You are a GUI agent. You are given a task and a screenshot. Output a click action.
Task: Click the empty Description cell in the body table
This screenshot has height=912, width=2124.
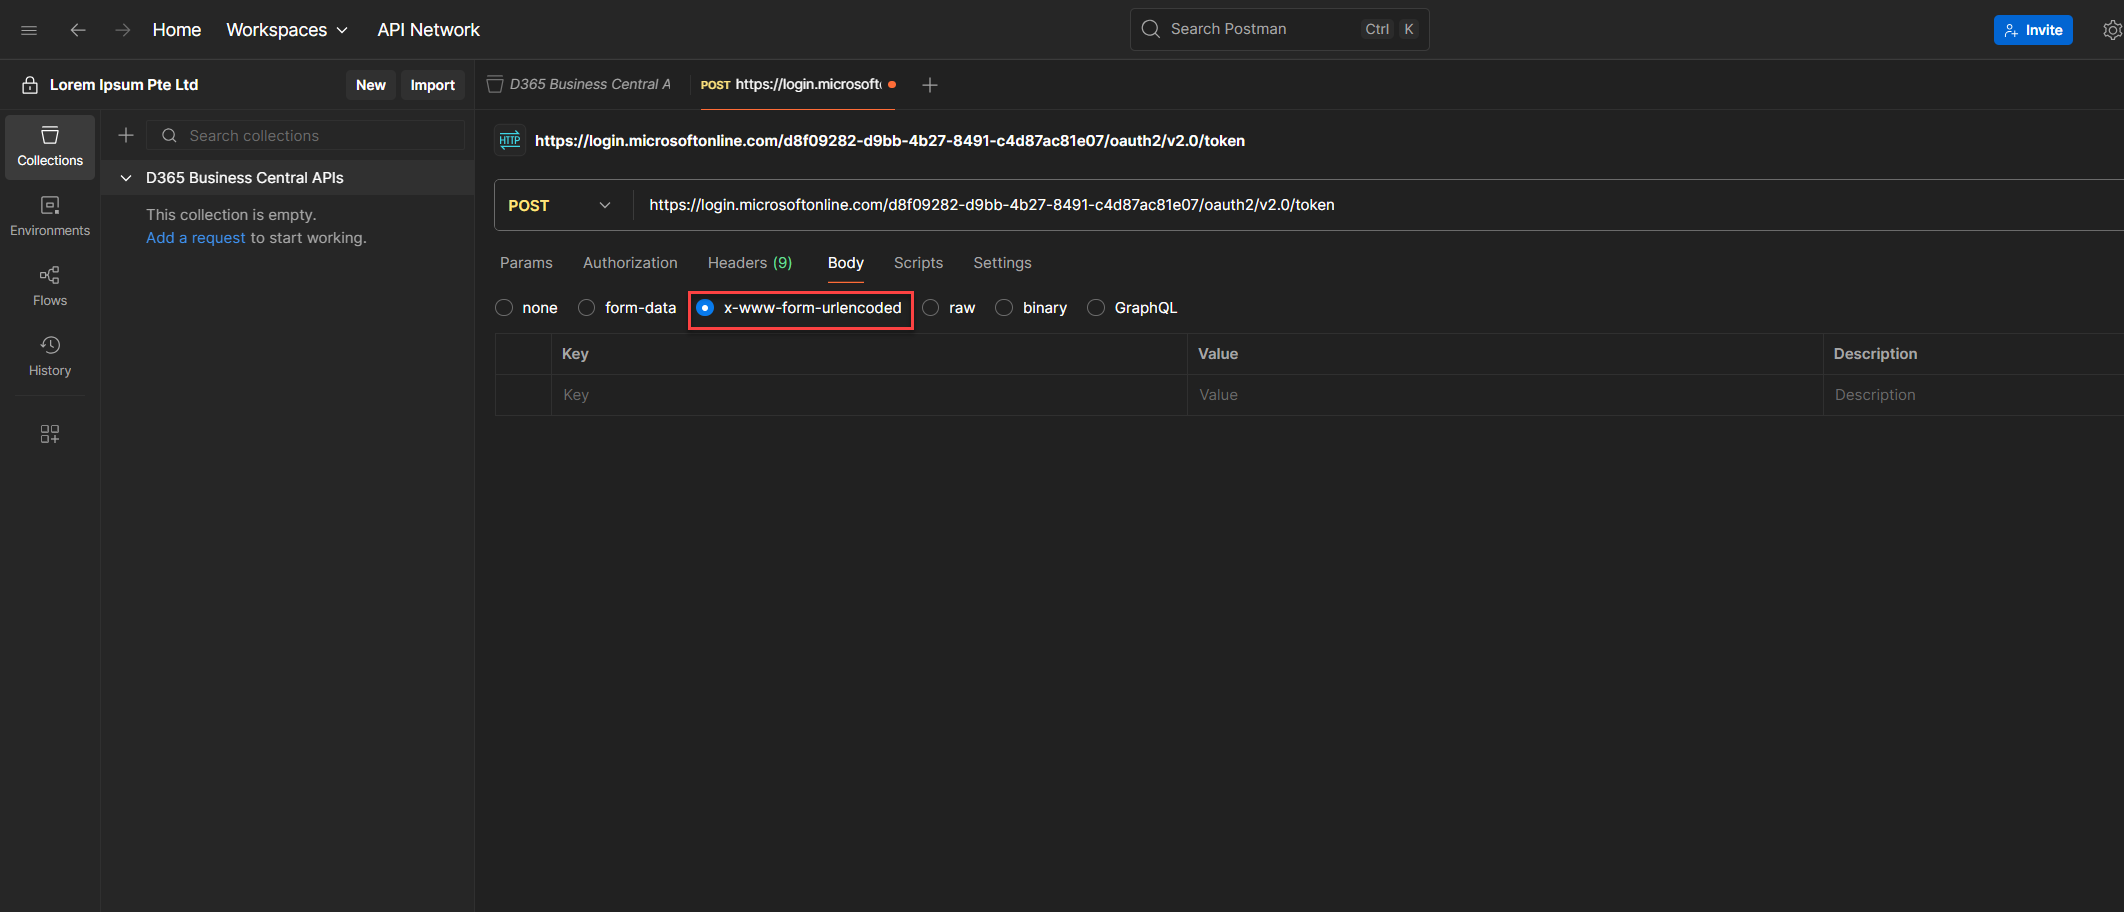tap(1973, 395)
